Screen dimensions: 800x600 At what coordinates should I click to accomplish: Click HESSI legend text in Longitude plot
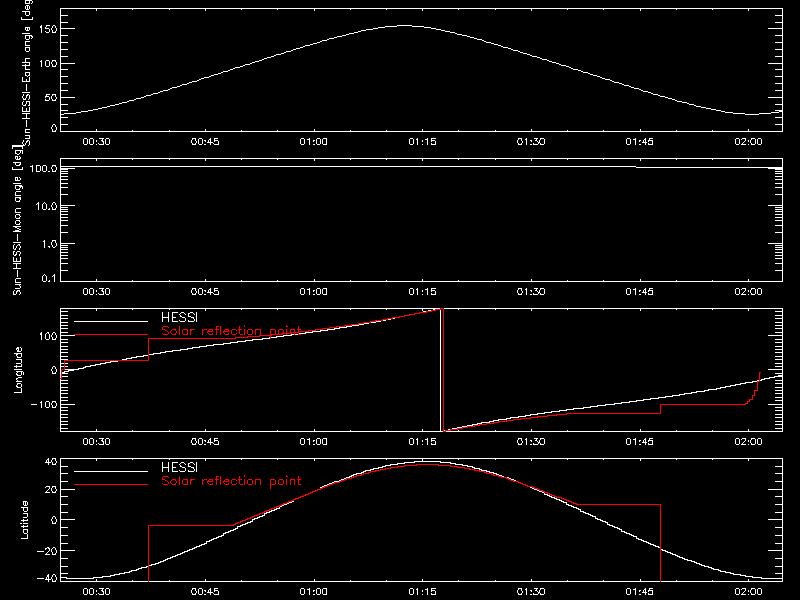(180, 318)
